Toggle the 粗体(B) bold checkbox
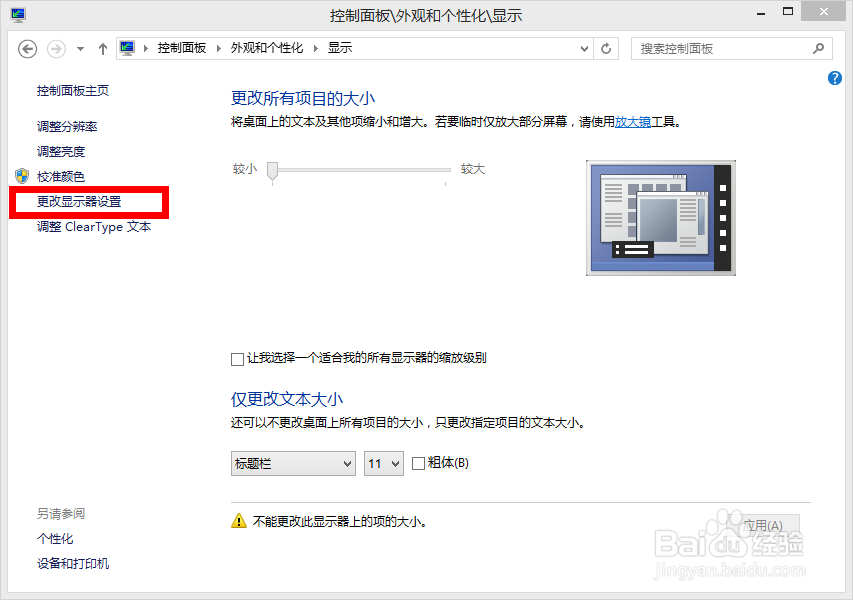The height and width of the screenshot is (600, 853). pos(417,463)
